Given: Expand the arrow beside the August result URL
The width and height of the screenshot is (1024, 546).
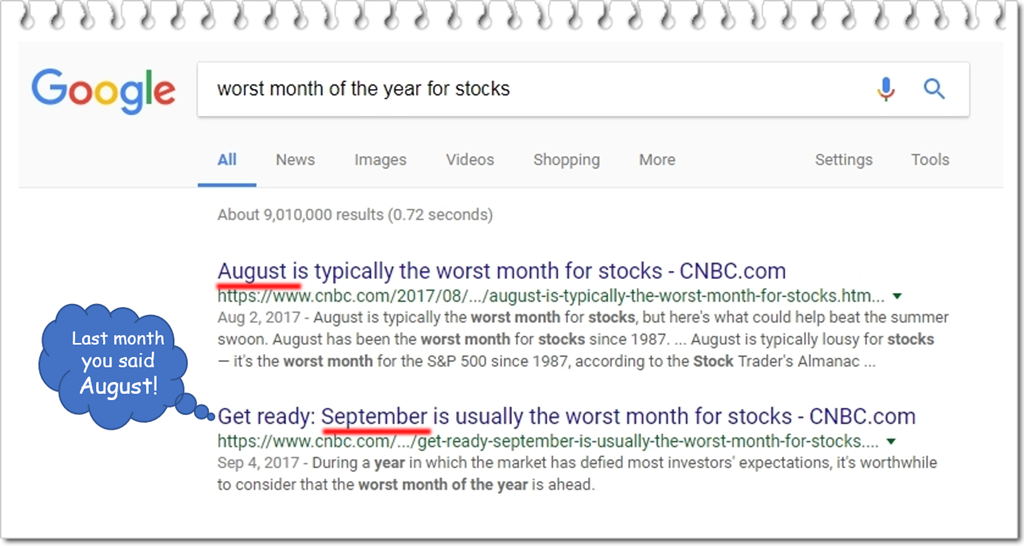Looking at the screenshot, I should click(897, 296).
